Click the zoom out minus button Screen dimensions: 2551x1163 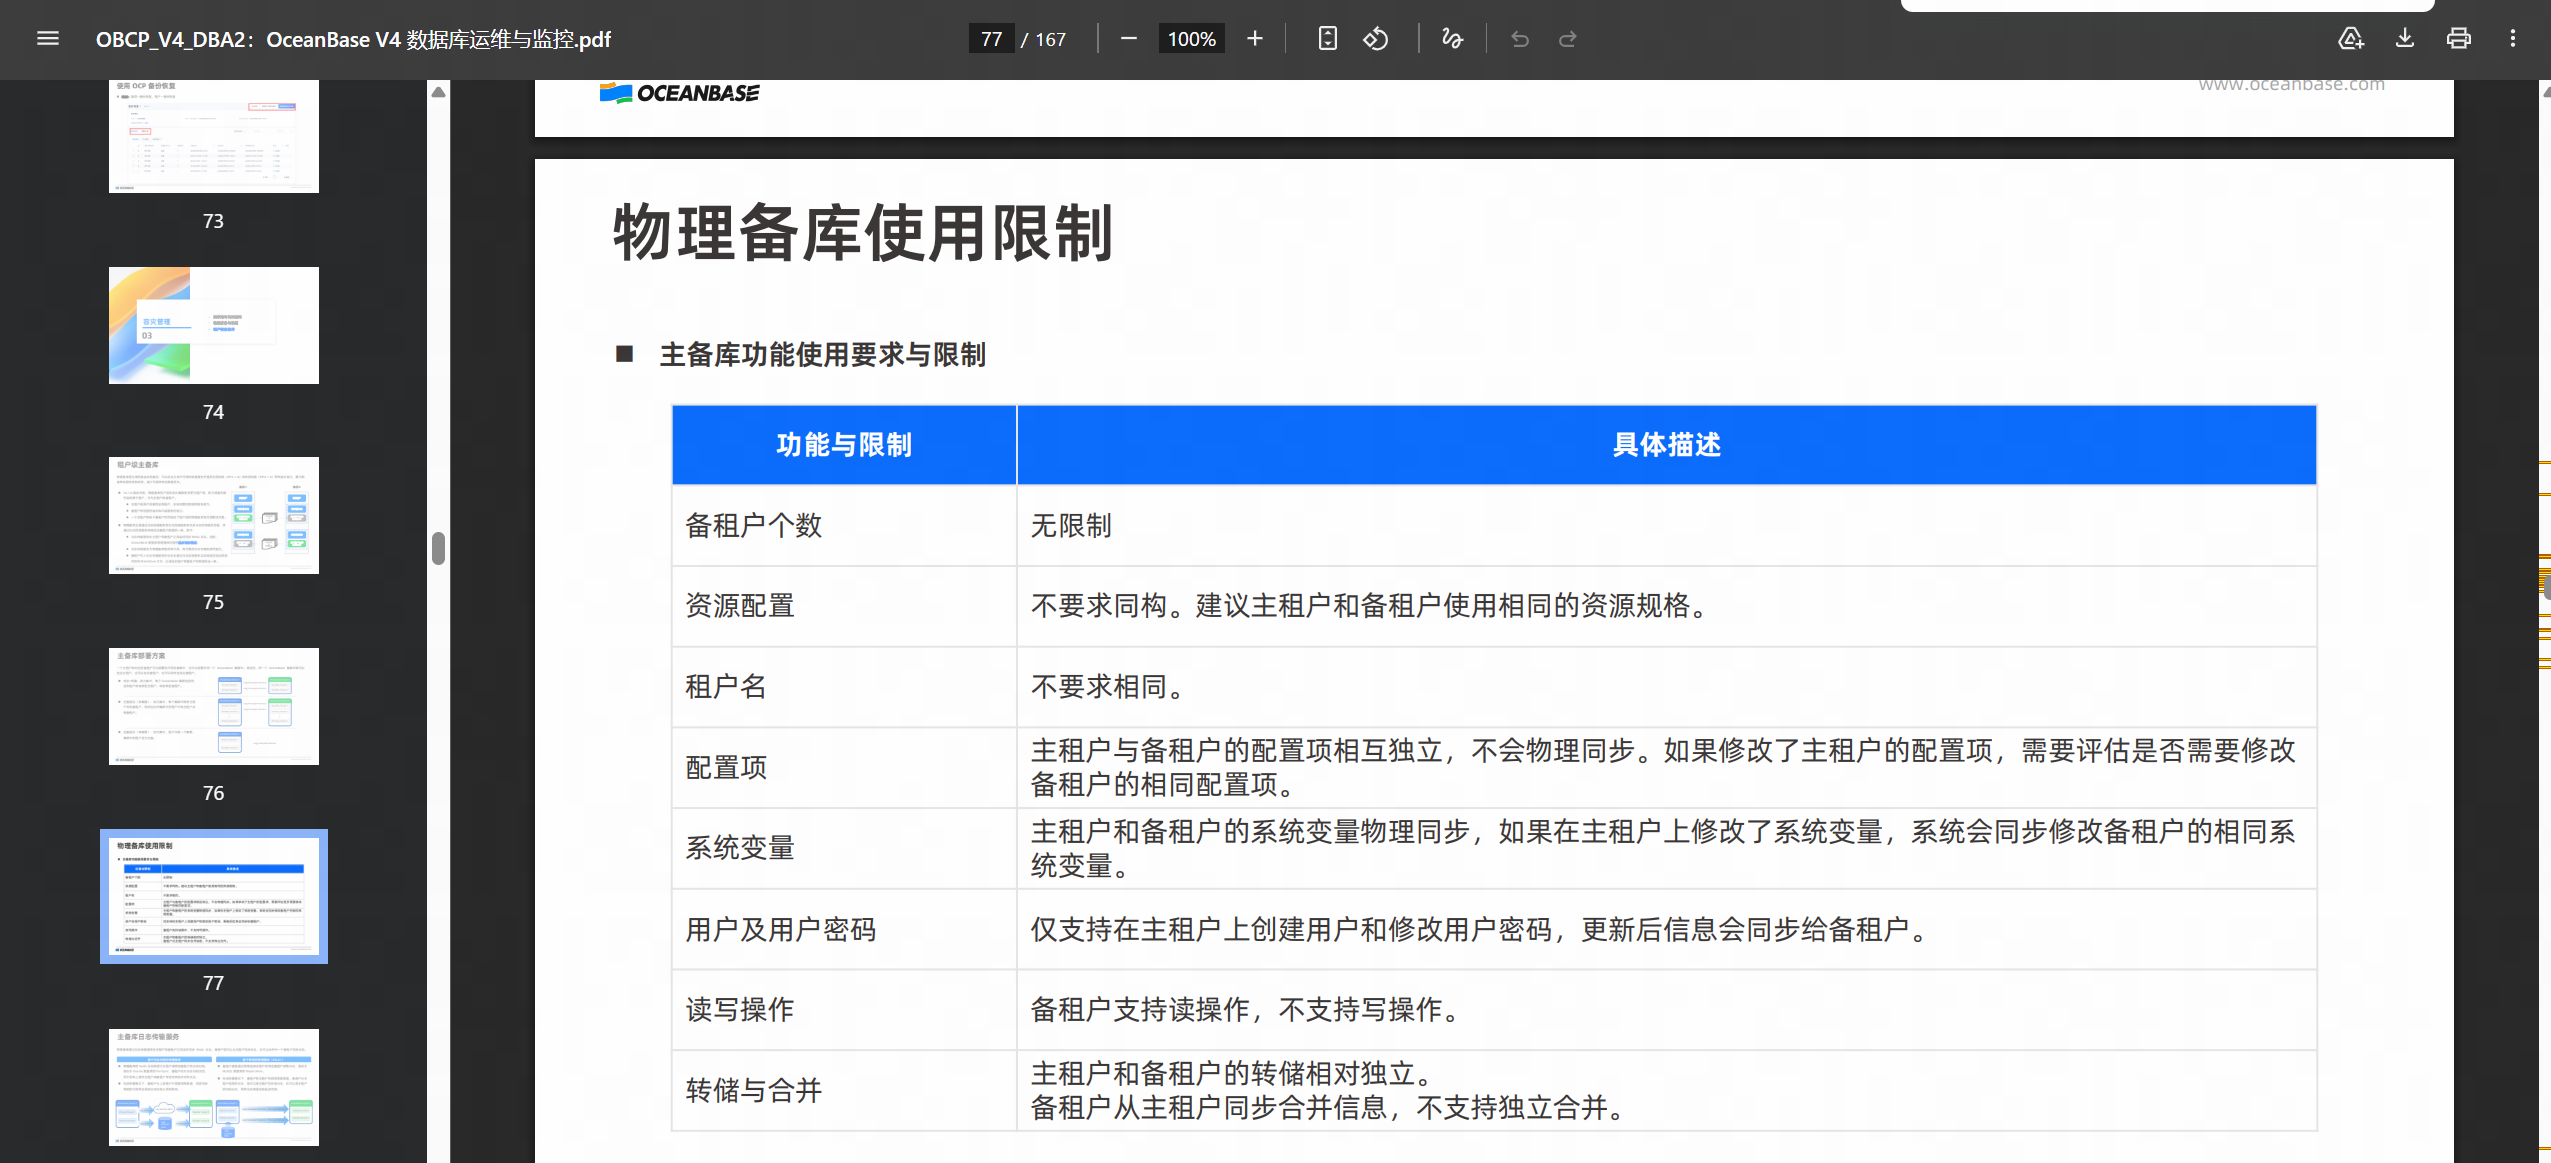coord(1128,39)
